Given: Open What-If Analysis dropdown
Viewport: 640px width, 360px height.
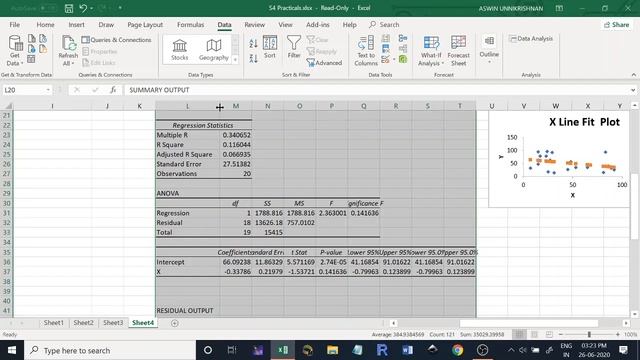Looking at the screenshot, I should (x=431, y=51).
